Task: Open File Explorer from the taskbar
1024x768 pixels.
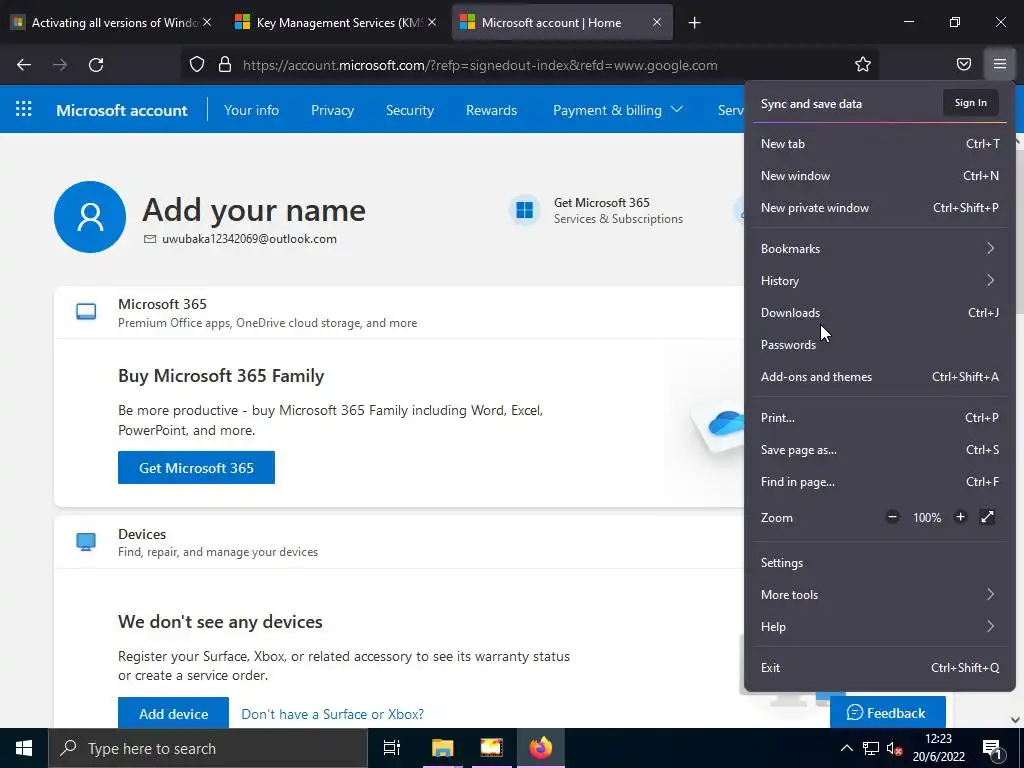Action: [x=442, y=748]
